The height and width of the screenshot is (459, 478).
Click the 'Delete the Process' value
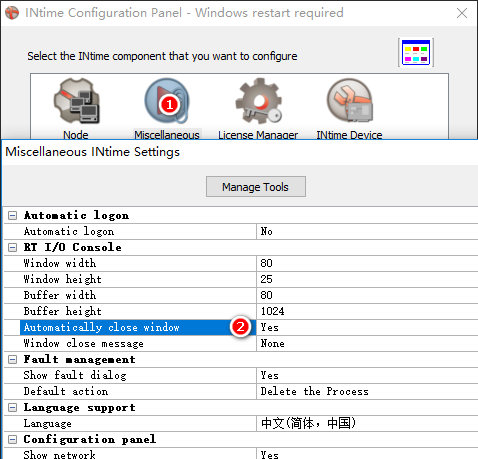point(367,392)
